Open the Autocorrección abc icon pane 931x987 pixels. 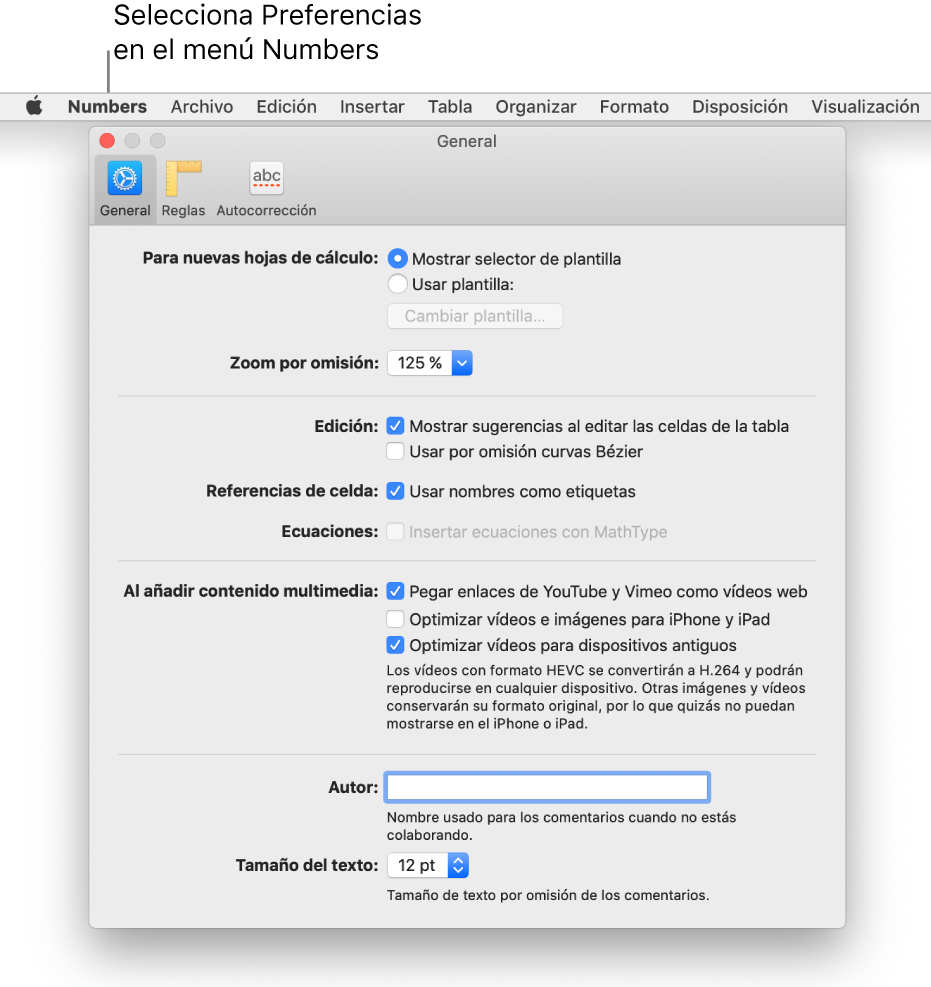point(266,178)
